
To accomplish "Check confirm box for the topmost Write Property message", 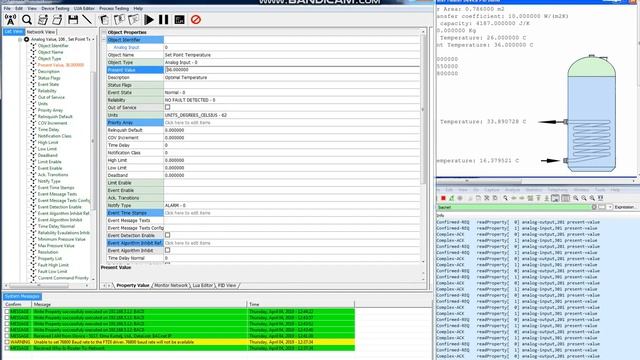I will tap(7, 311).
